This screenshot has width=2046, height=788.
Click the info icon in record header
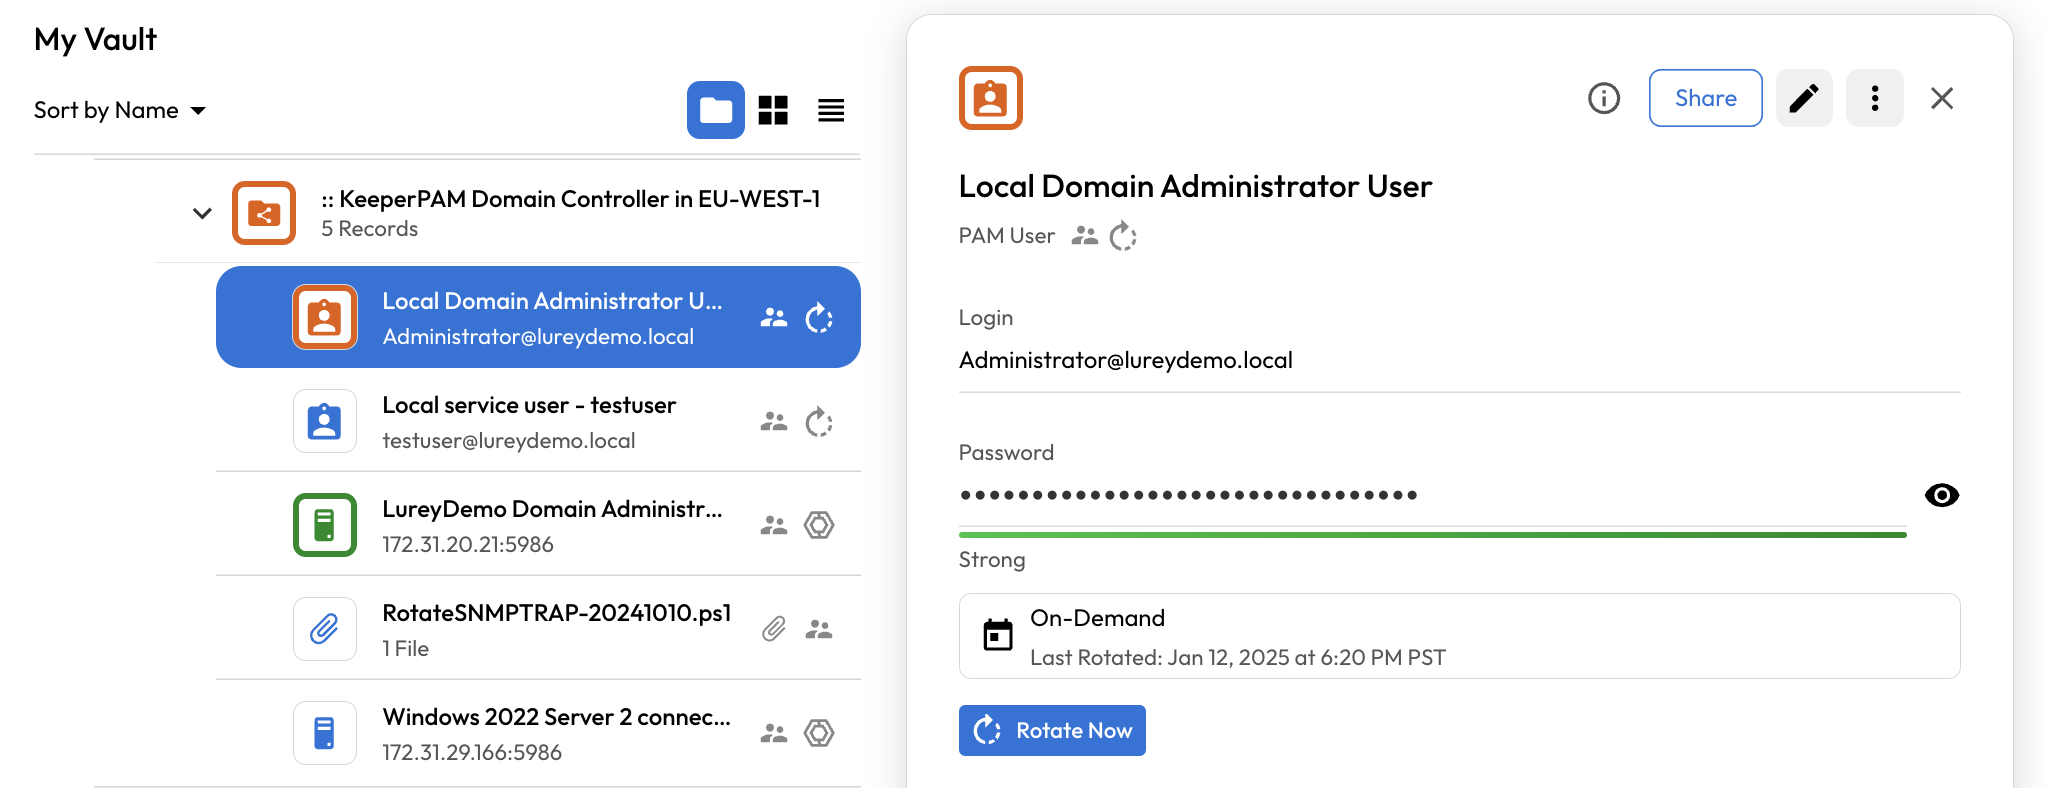click(1603, 98)
